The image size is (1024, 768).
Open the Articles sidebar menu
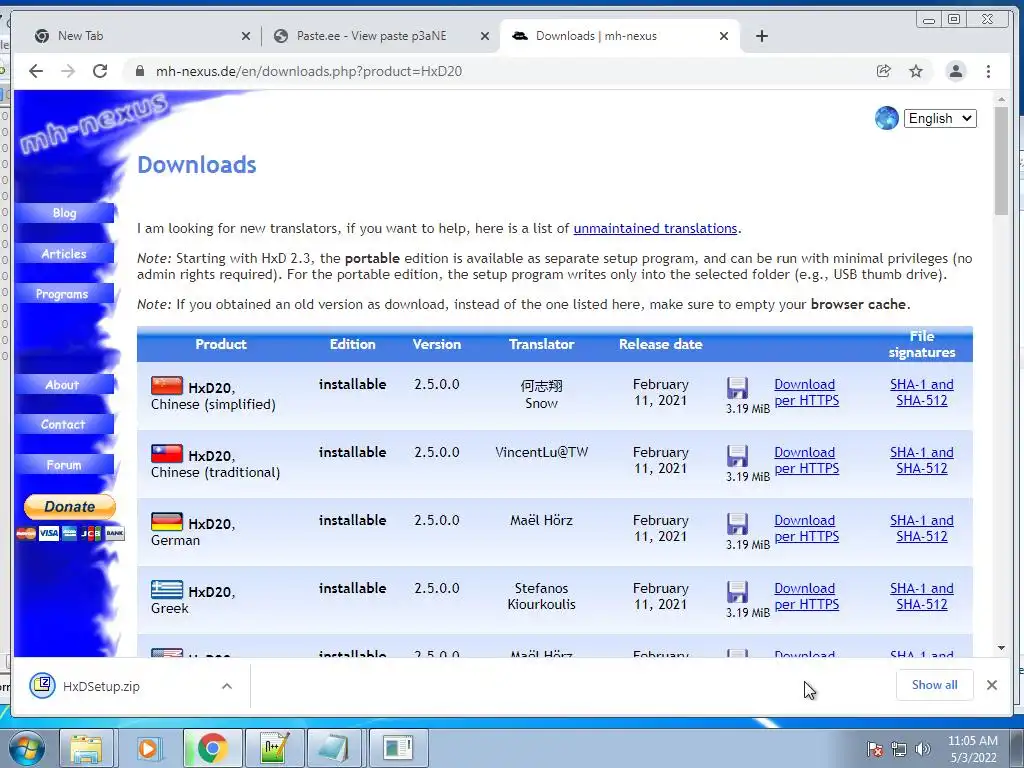click(64, 253)
